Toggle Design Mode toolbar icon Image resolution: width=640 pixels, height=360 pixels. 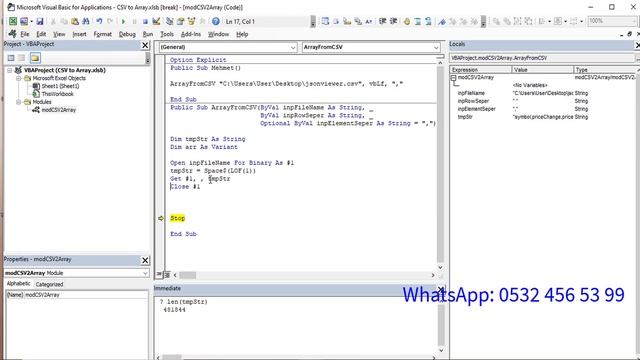pyautogui.click(x=156, y=21)
